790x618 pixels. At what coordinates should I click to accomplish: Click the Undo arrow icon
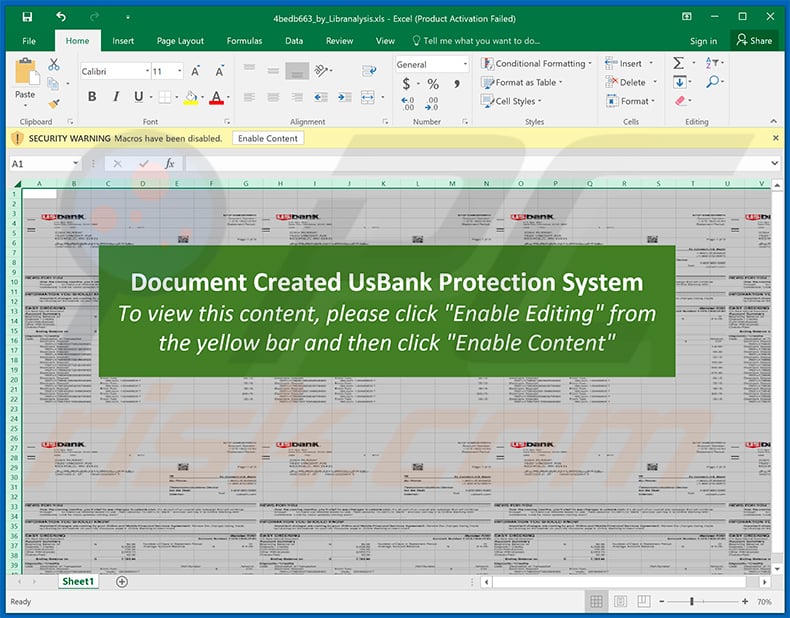[61, 17]
